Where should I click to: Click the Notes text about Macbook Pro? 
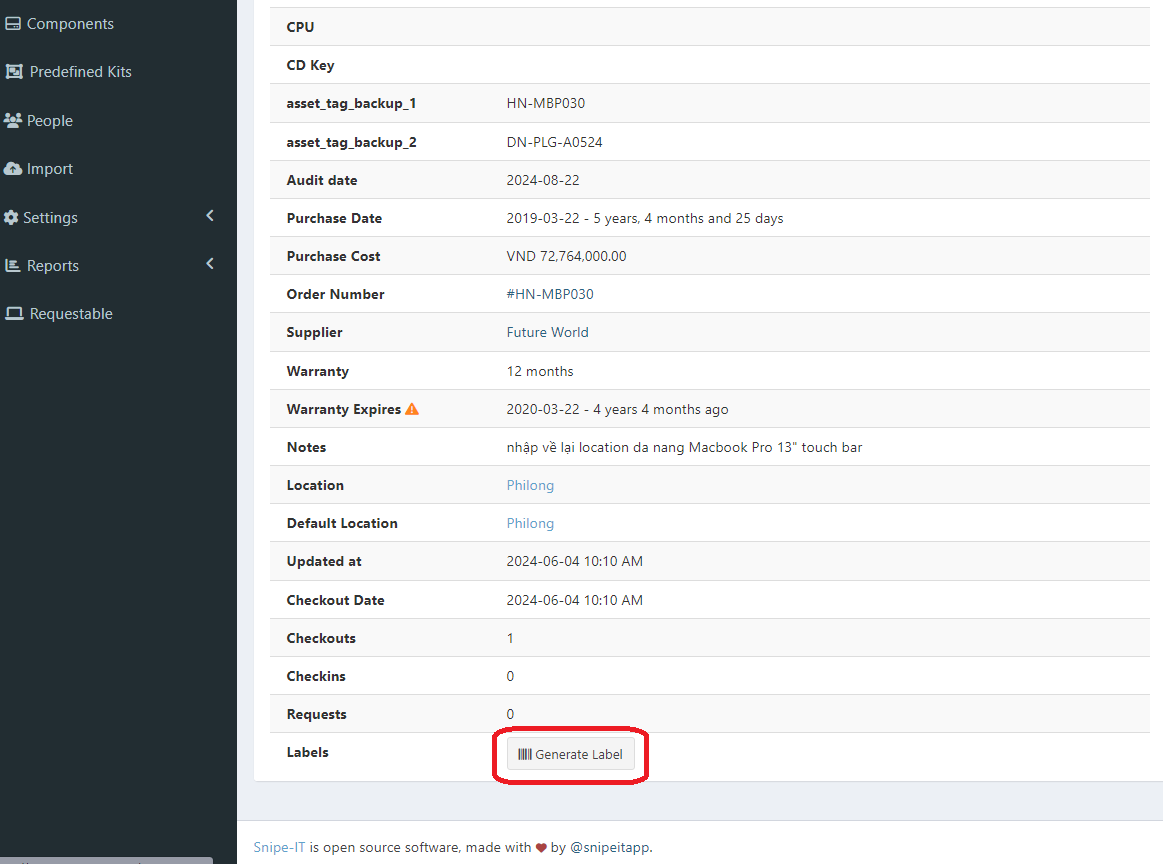click(x=684, y=447)
